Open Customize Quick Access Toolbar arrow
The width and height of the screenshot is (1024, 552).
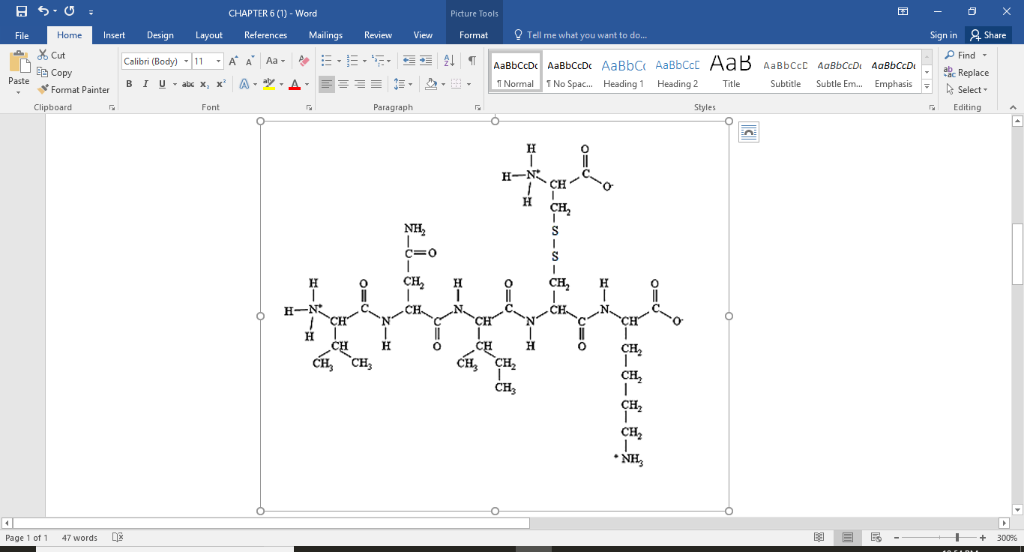click(x=91, y=12)
